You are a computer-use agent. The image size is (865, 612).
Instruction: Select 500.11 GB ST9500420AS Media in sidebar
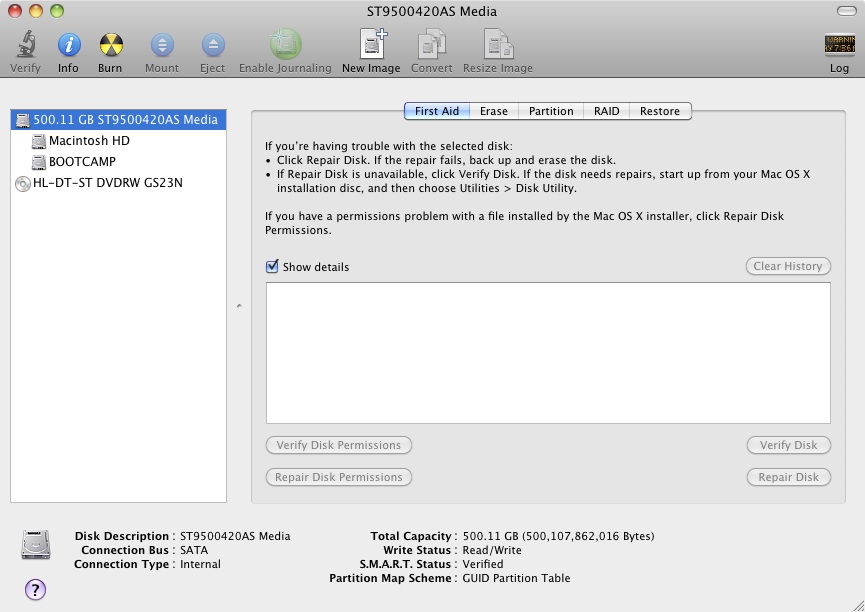(118, 120)
